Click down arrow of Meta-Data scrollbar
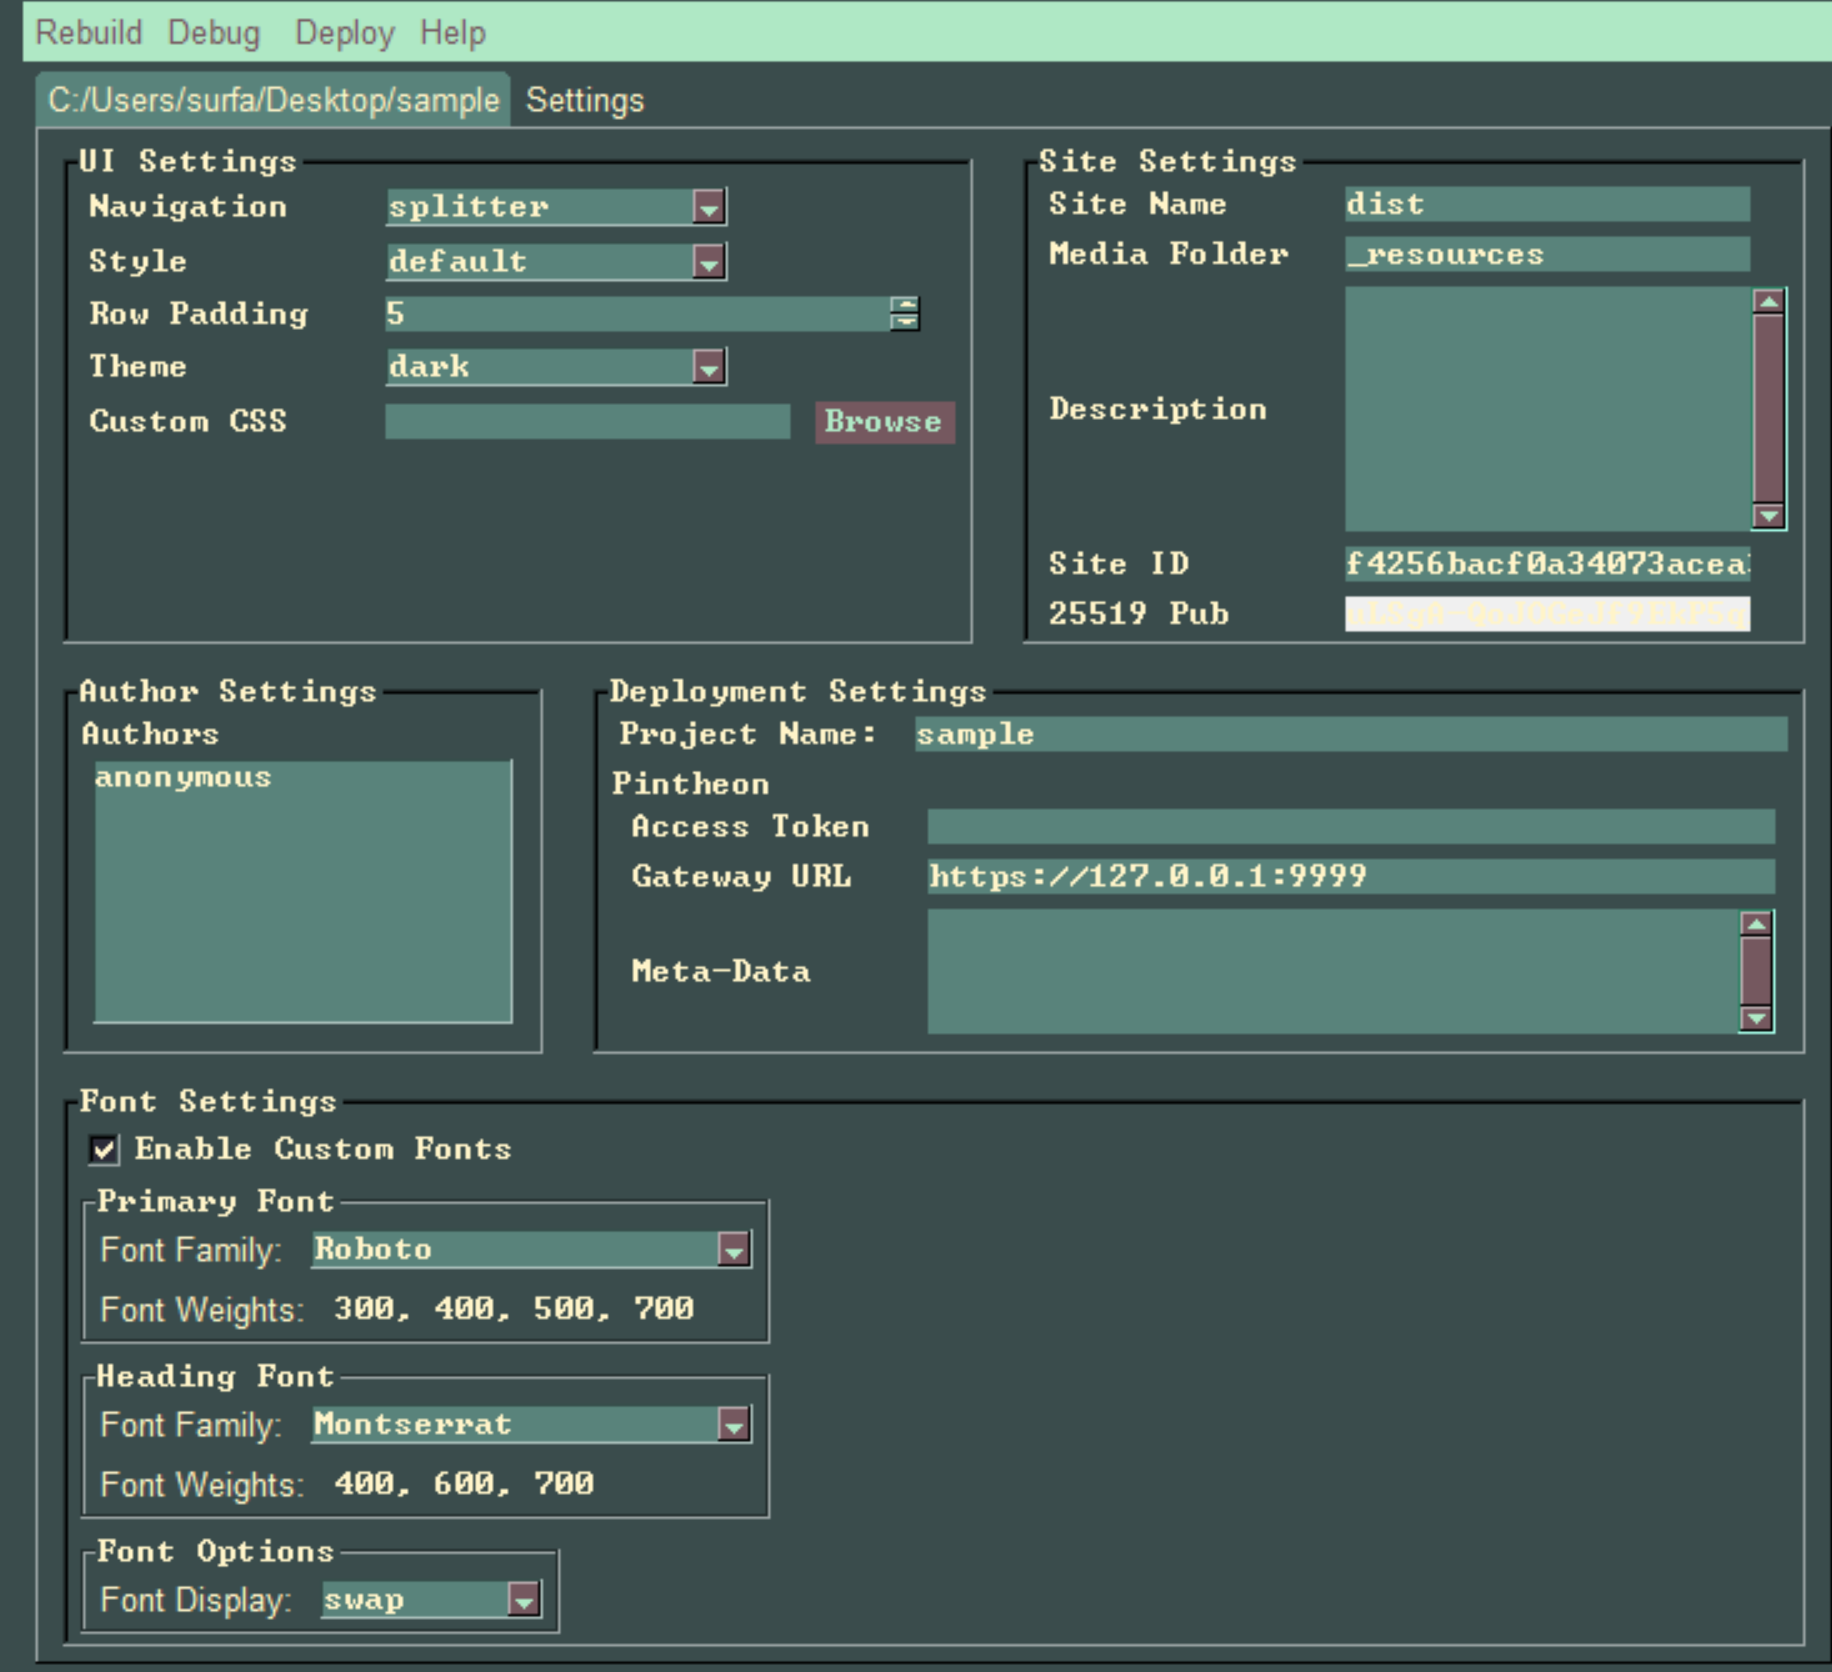1832x1672 pixels. (1756, 1018)
